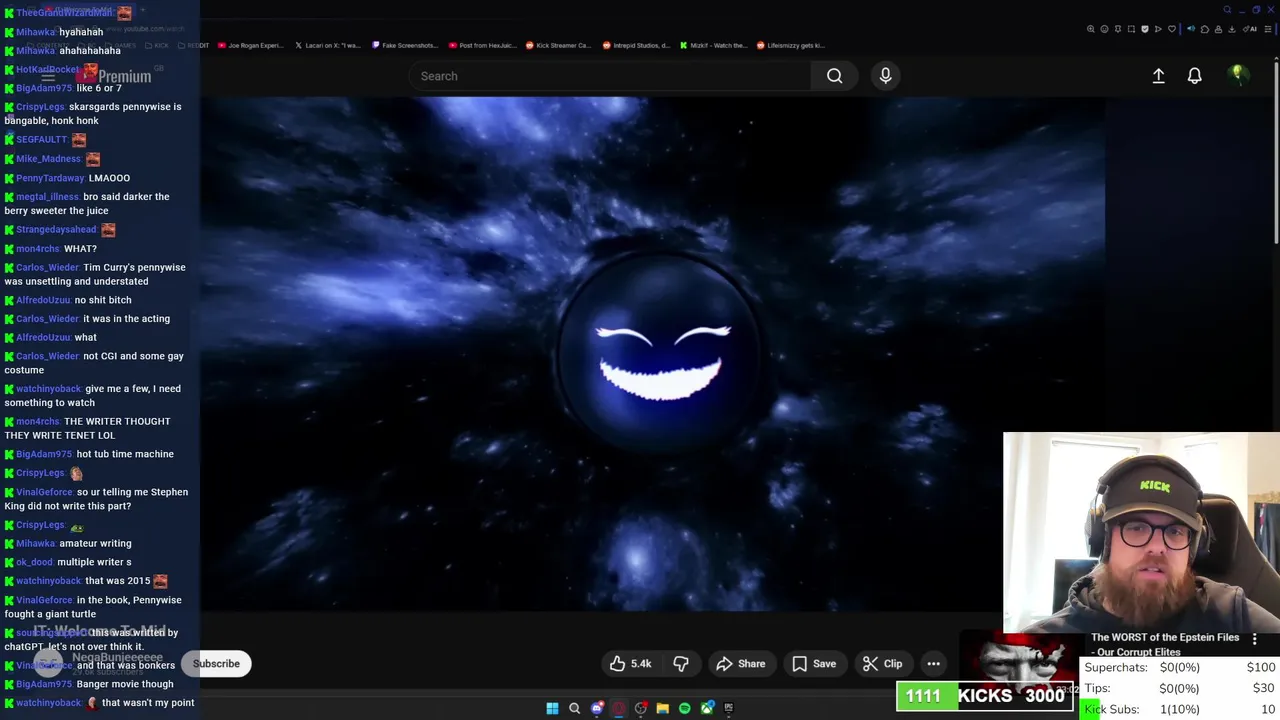The width and height of the screenshot is (1280, 720).
Task: Click the send/flow arrow icon in address bar
Action: point(1158,29)
